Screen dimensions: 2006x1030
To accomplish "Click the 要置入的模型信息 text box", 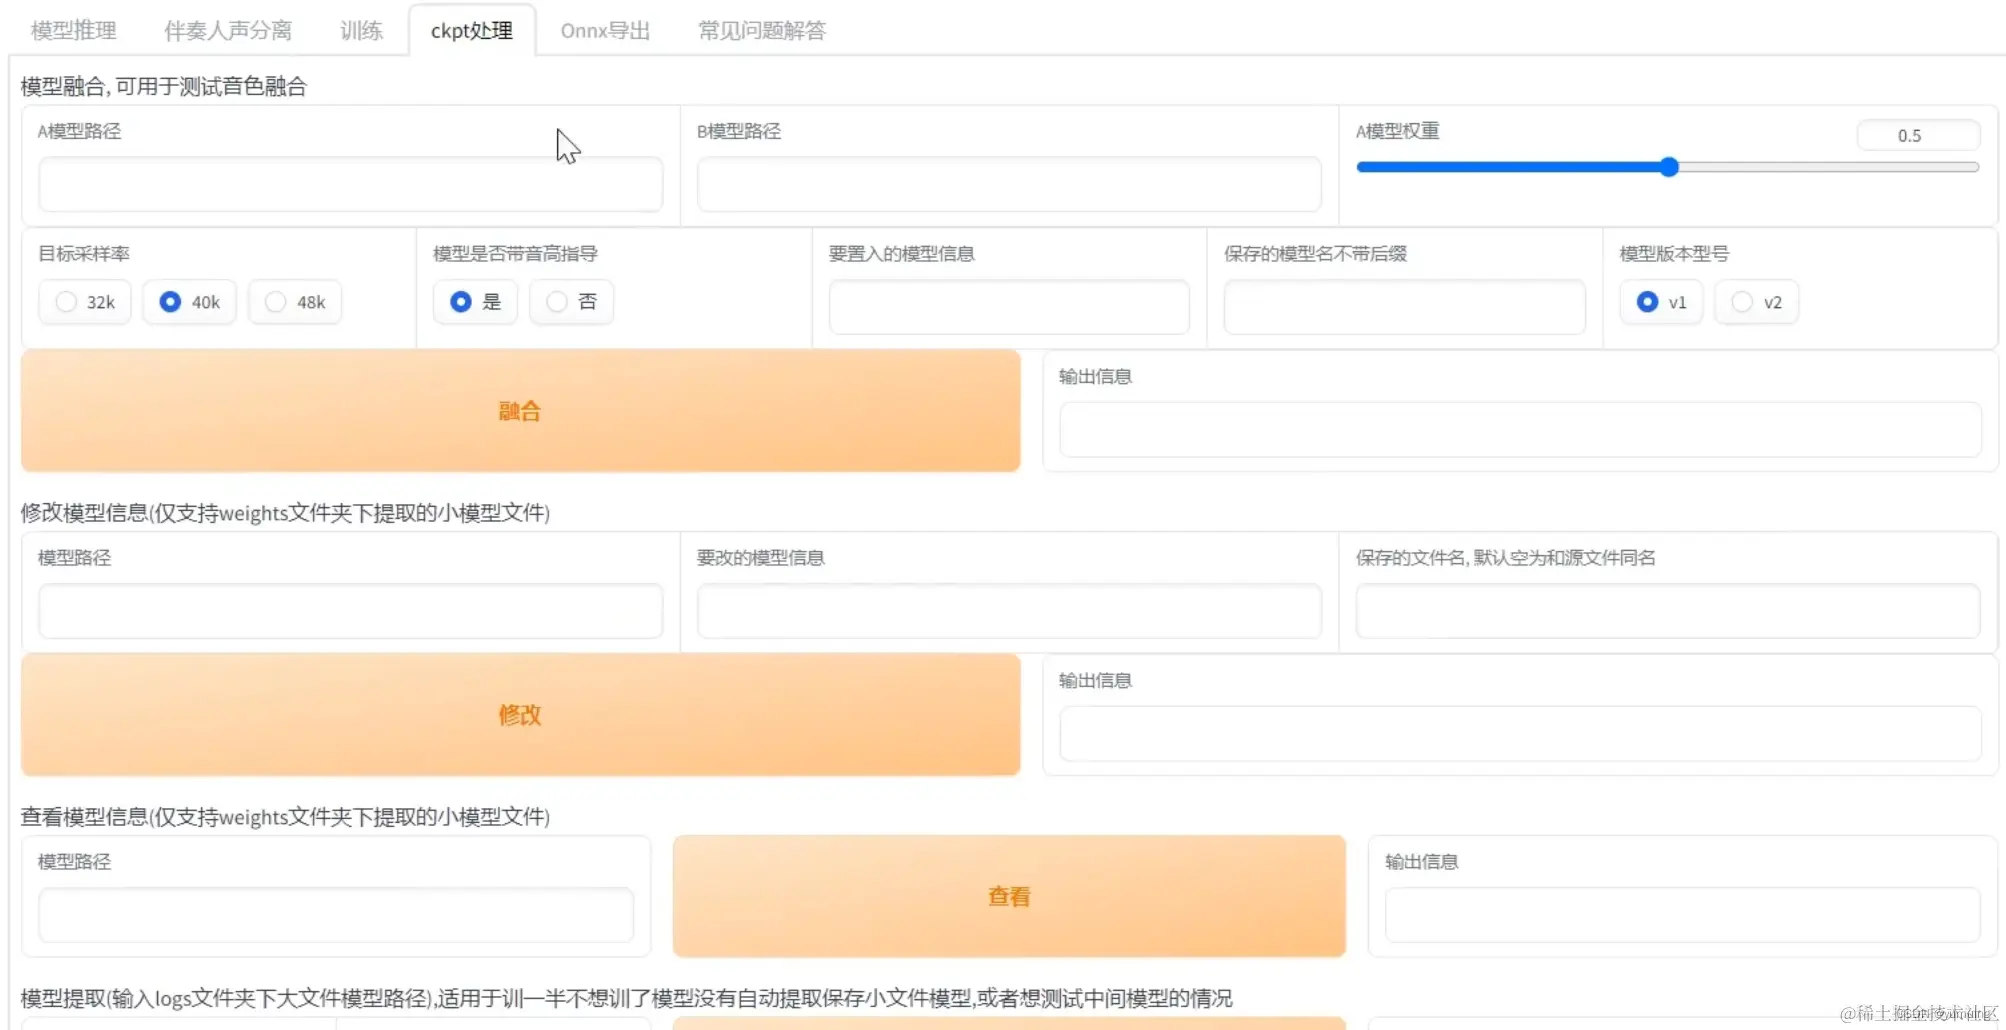I will click(x=1007, y=307).
